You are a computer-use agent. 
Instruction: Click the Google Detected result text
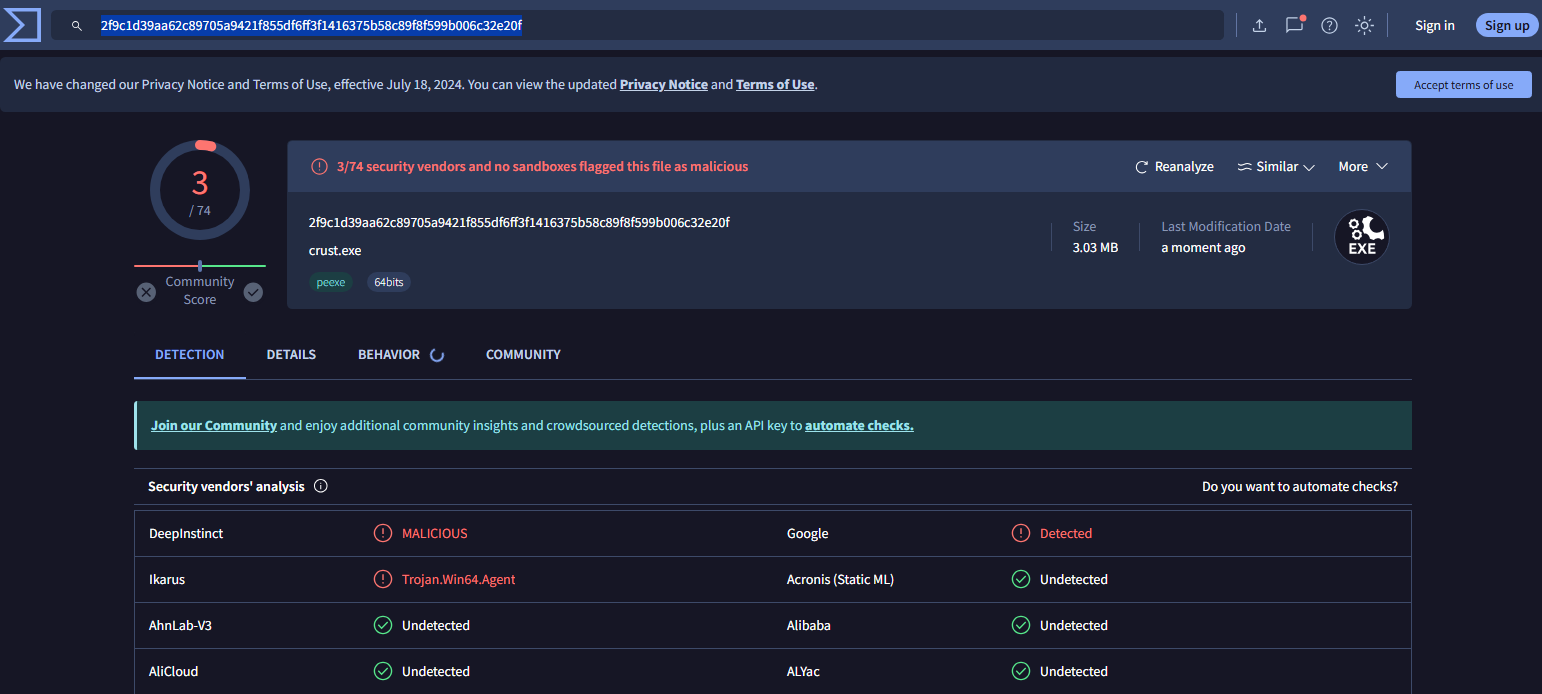(x=1066, y=534)
